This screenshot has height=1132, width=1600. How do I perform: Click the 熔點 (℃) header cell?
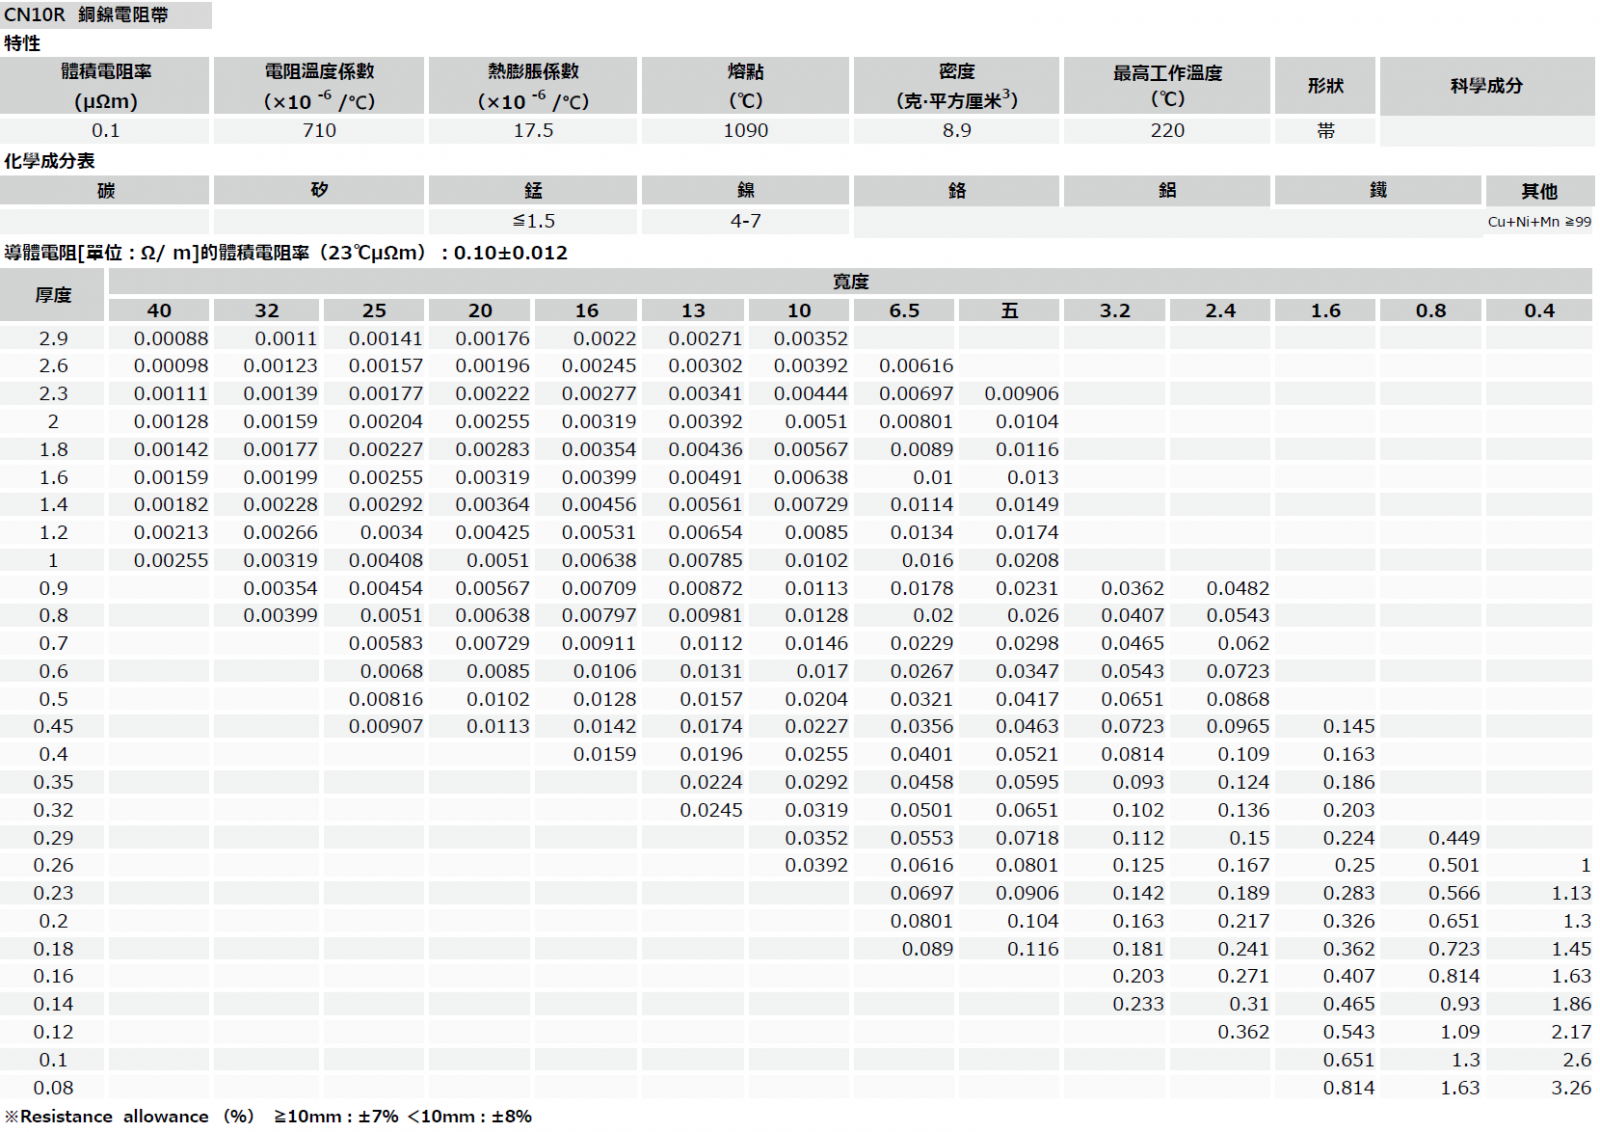pos(746,86)
